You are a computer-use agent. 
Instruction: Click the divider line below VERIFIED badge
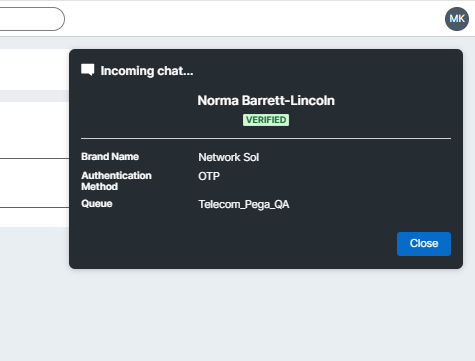(266, 138)
